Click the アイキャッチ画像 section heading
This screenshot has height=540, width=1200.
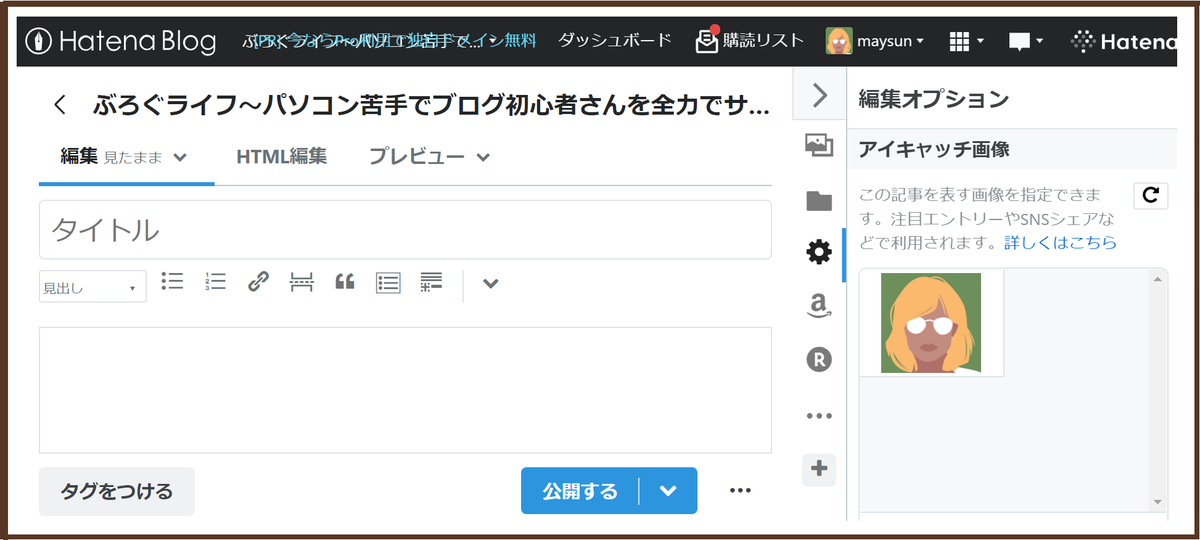click(x=933, y=150)
